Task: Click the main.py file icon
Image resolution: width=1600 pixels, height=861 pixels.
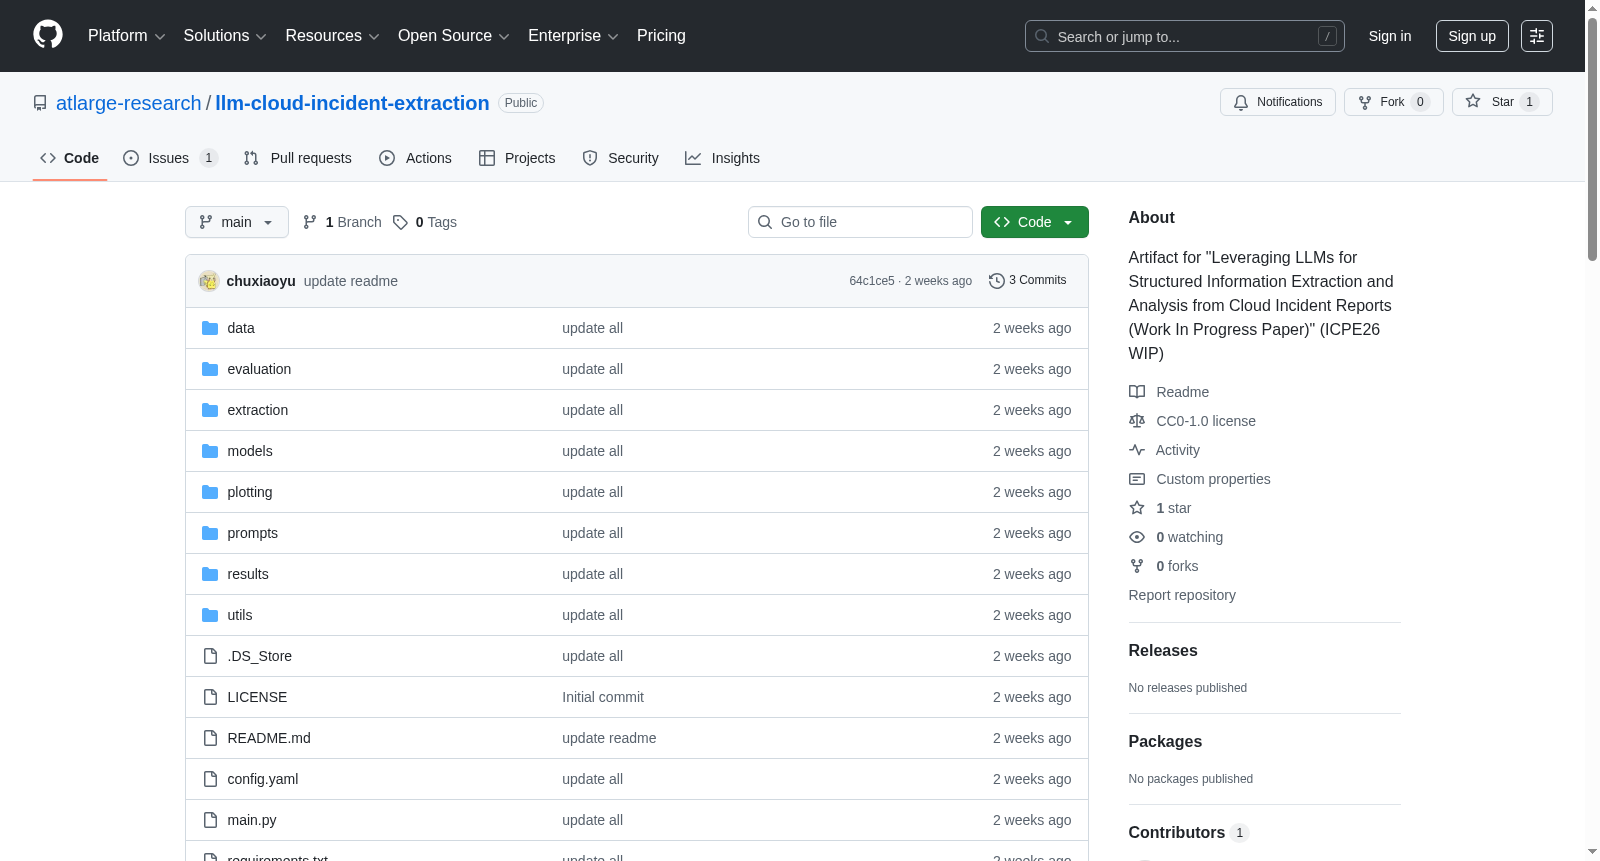Action: 210,820
